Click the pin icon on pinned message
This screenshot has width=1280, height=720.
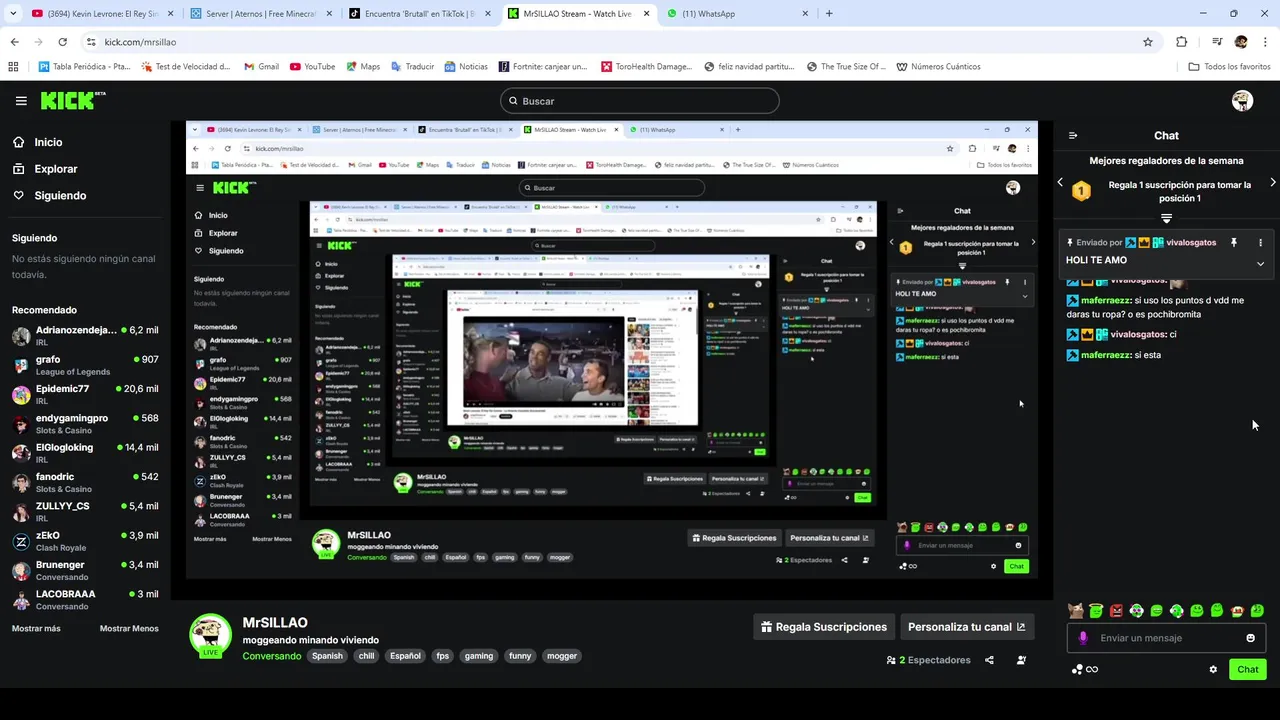(1234, 242)
